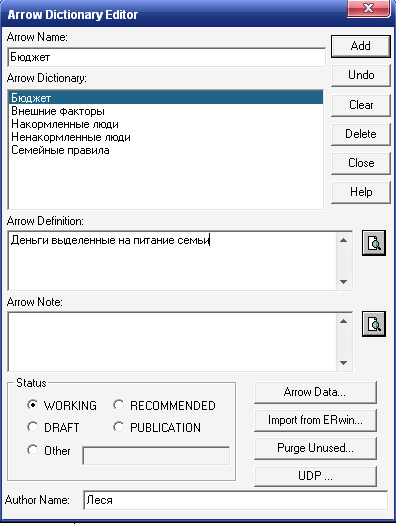Image resolution: width=396 pixels, height=524 pixels.
Task: Open the UDP dialog
Action: click(x=315, y=476)
